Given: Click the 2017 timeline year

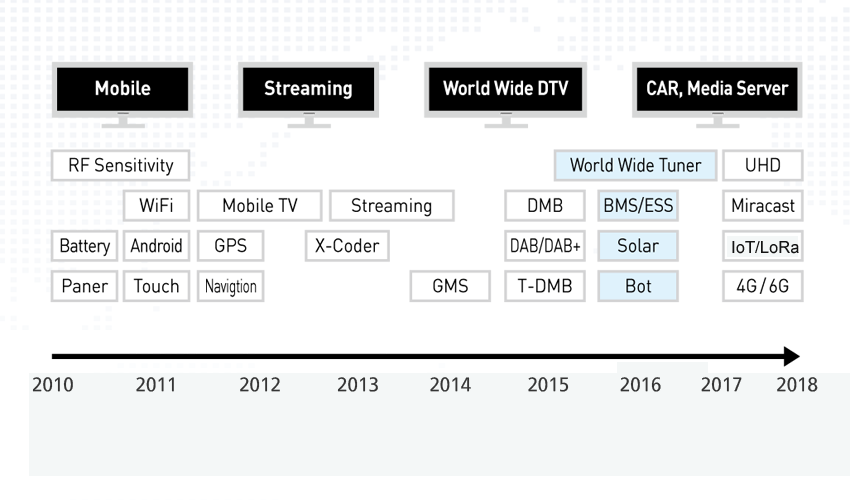Looking at the screenshot, I should [721, 384].
